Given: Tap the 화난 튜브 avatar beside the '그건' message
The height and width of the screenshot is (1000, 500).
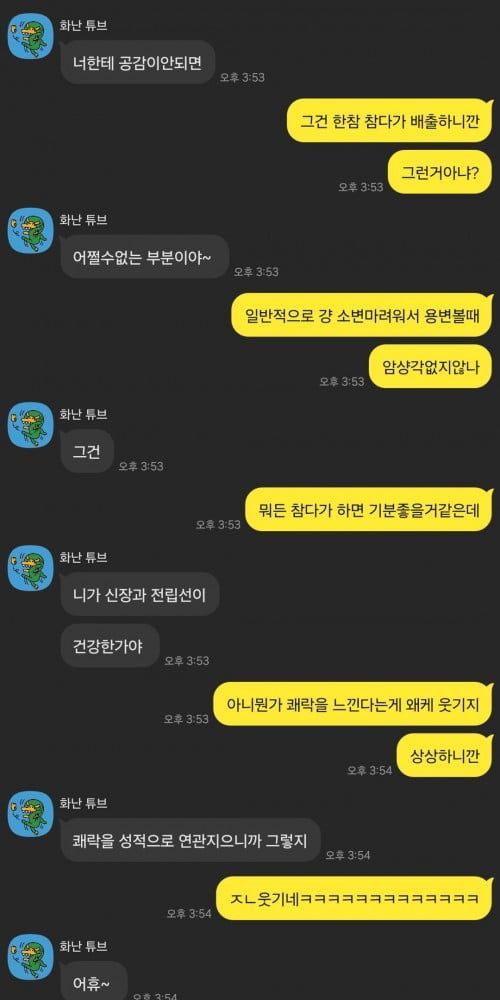Looking at the screenshot, I should click(30, 425).
